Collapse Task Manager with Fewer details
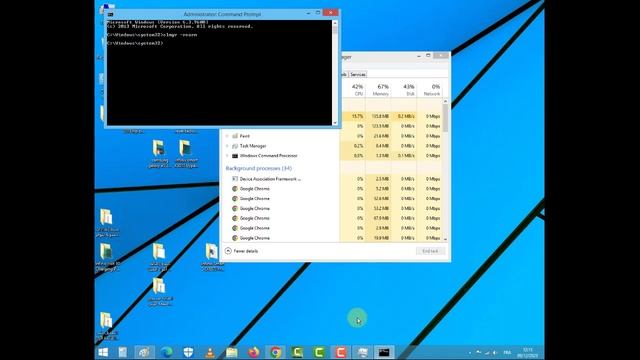The width and height of the screenshot is (640, 360). [x=242, y=251]
